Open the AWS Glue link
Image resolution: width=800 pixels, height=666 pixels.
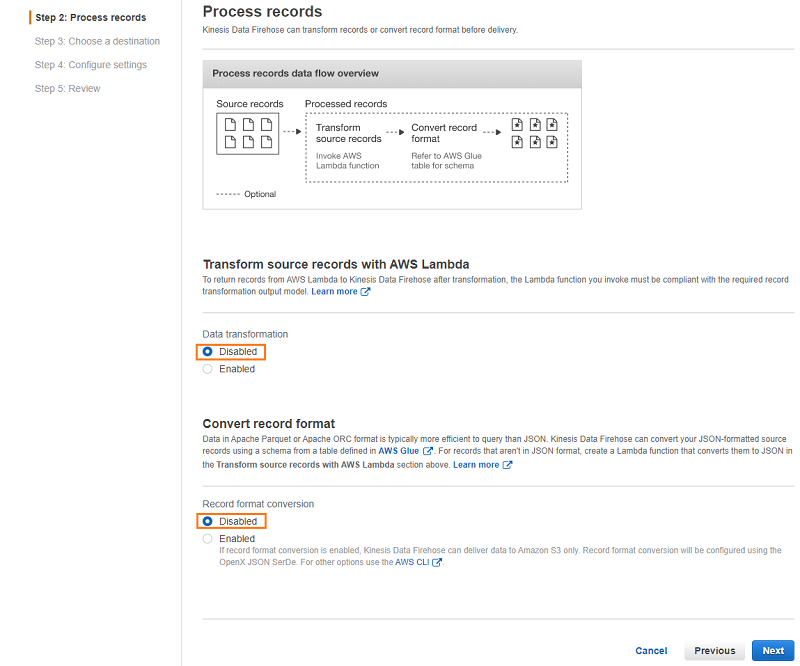[398, 451]
